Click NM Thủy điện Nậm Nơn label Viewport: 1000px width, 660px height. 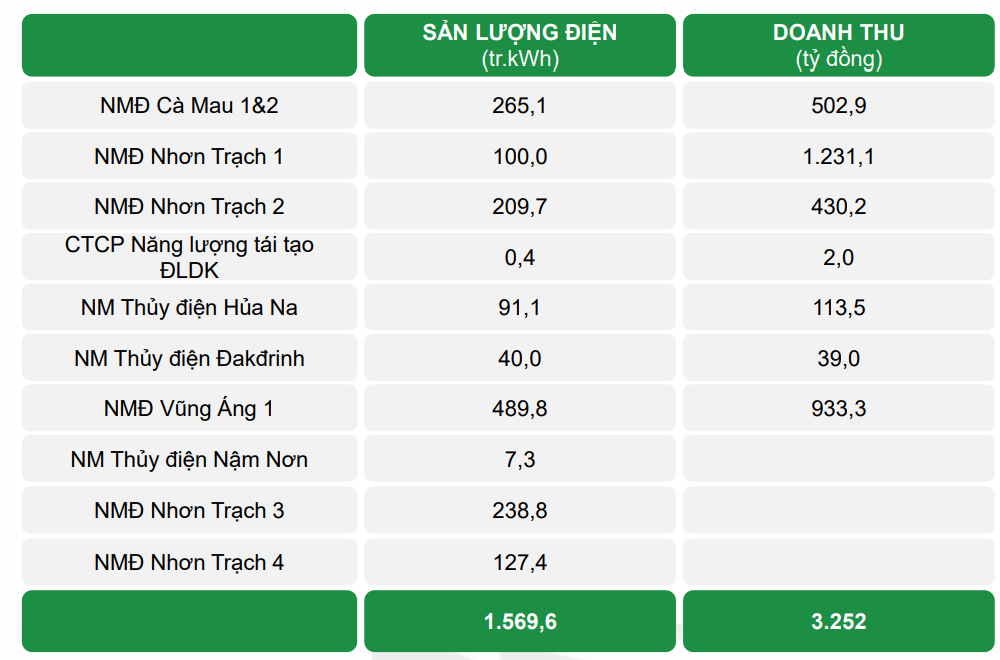[189, 460]
